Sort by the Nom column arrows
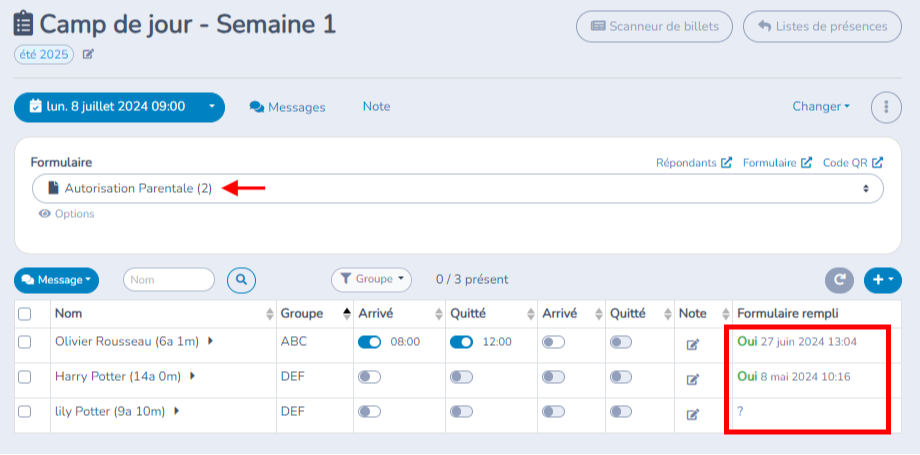This screenshot has width=920, height=455. coord(270,314)
